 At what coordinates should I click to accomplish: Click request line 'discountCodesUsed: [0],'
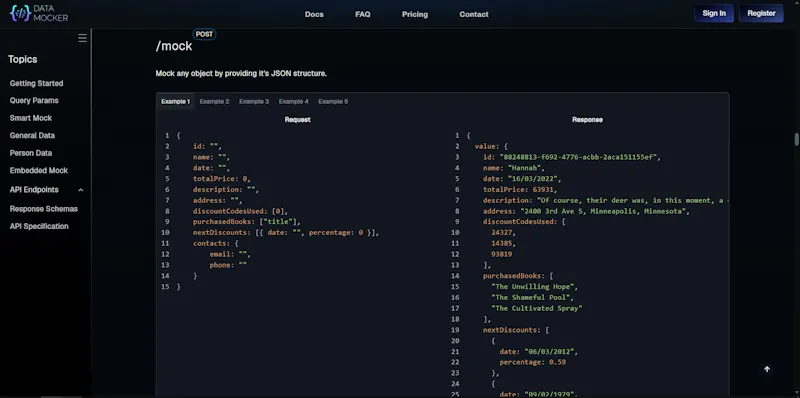(240, 211)
